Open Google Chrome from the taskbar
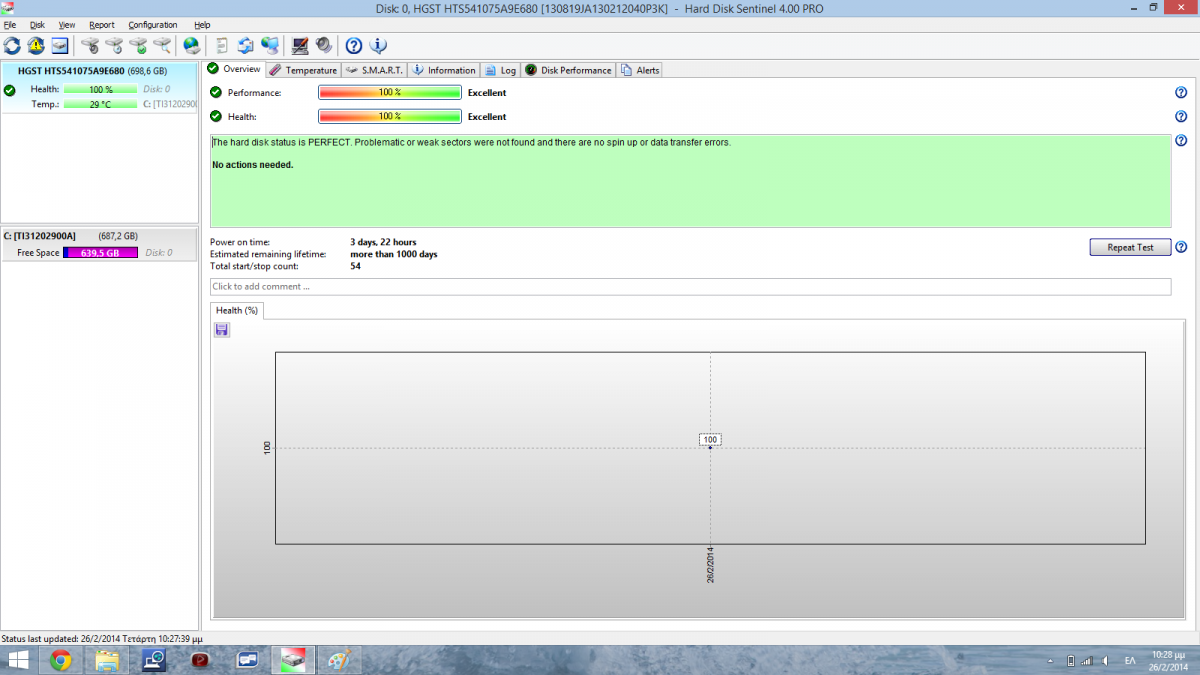This screenshot has height=675, width=1200. coord(62,660)
